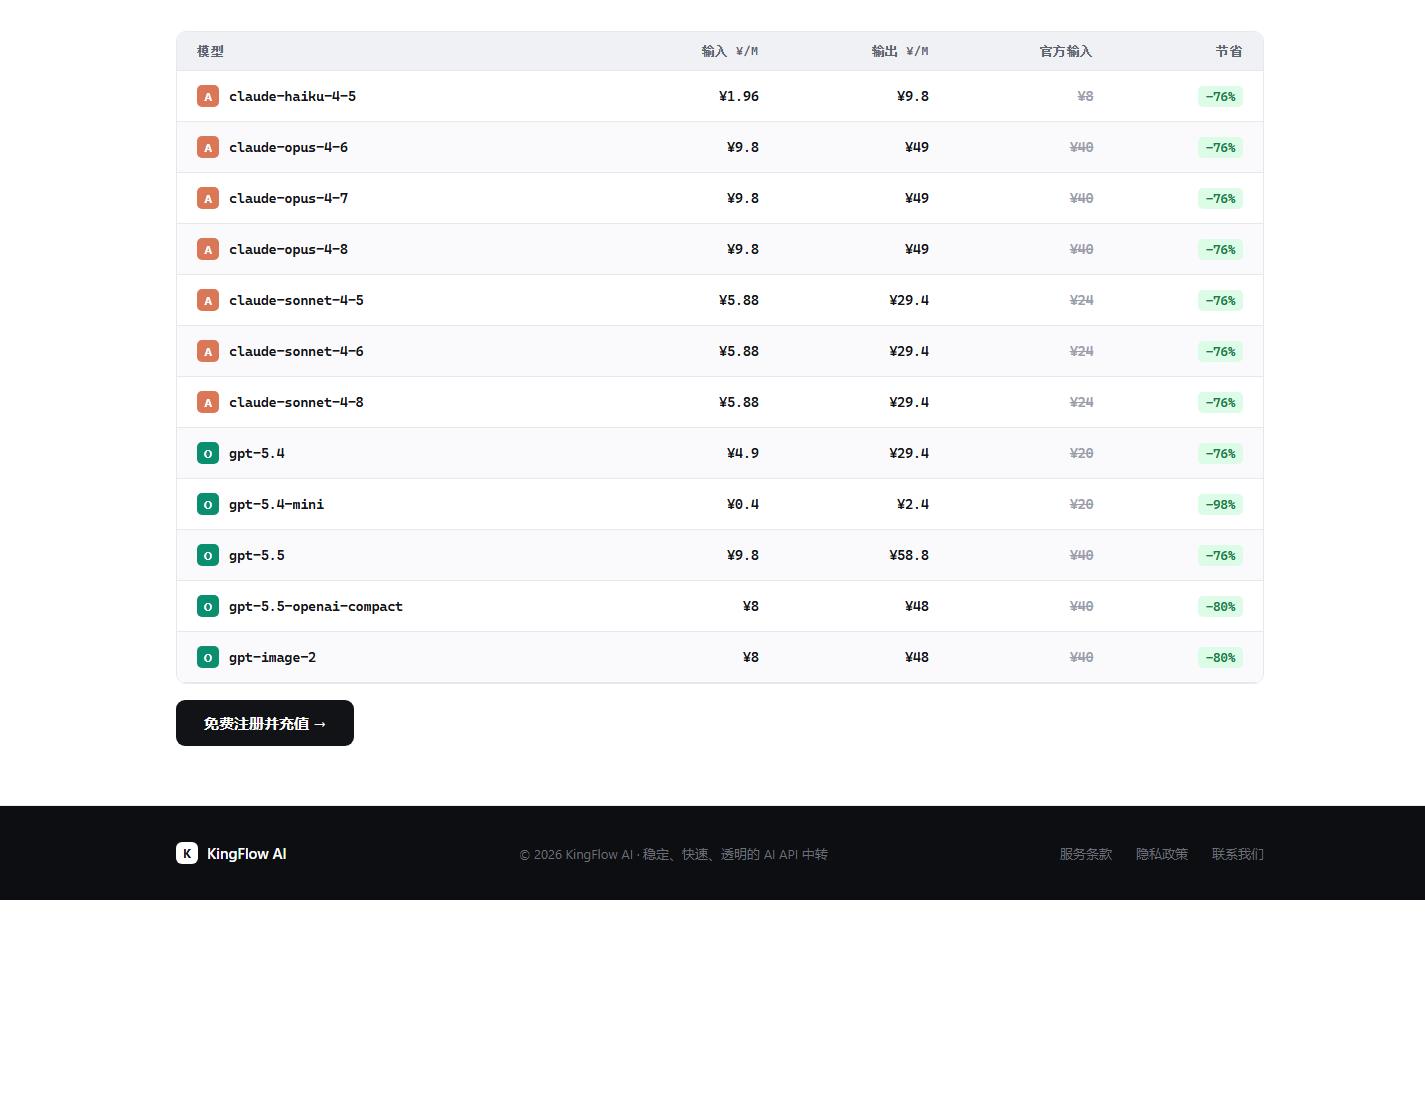Click the Anthropic icon beside claude-sonnet-4-6
The image size is (1425, 1100).
[208, 351]
